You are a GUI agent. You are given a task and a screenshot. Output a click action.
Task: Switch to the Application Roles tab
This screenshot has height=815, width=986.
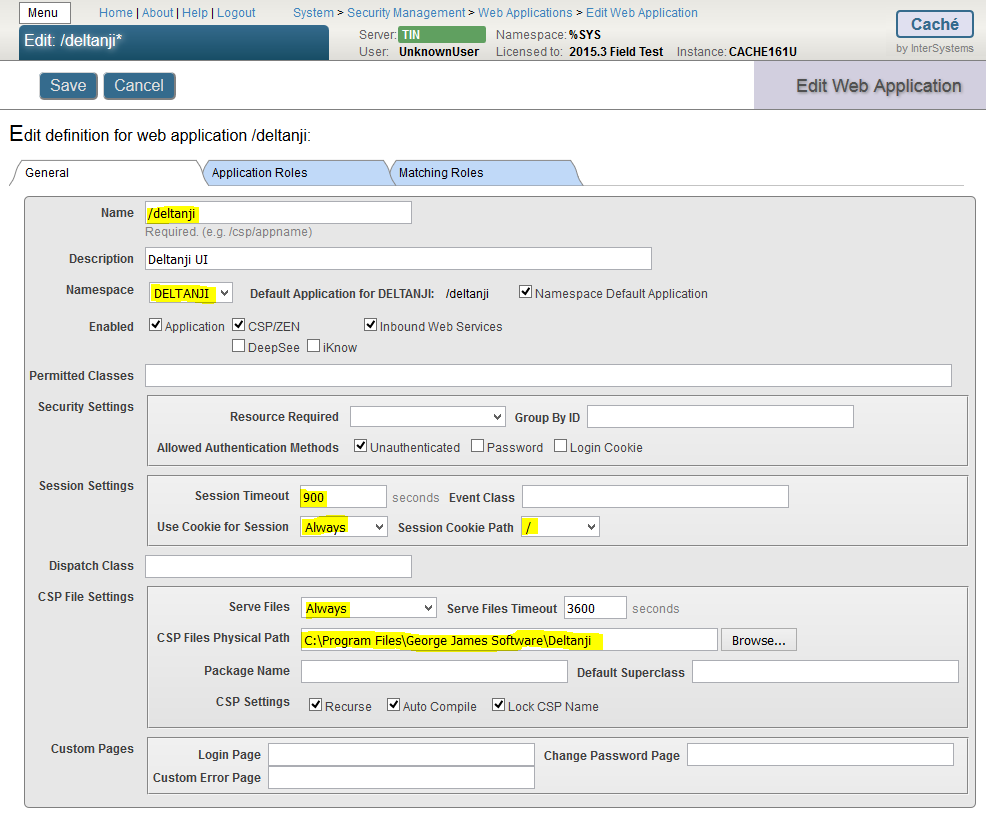(x=260, y=173)
